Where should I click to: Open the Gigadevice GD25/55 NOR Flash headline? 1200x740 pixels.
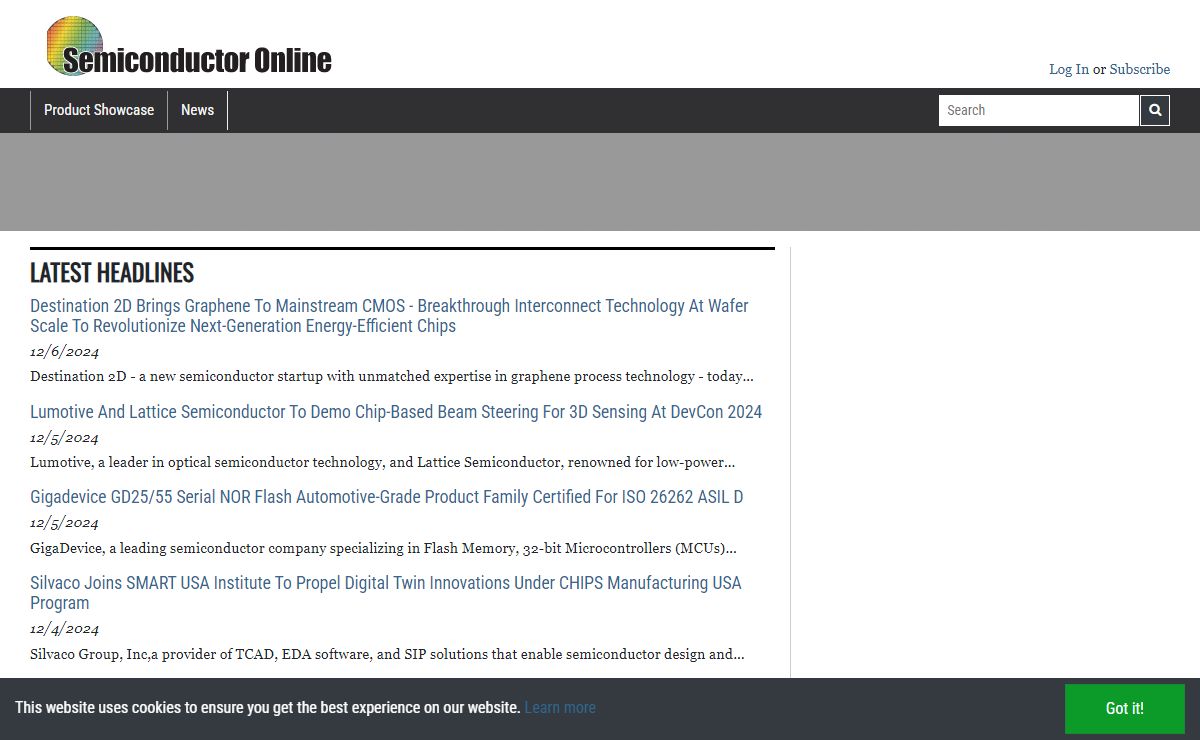coord(386,497)
